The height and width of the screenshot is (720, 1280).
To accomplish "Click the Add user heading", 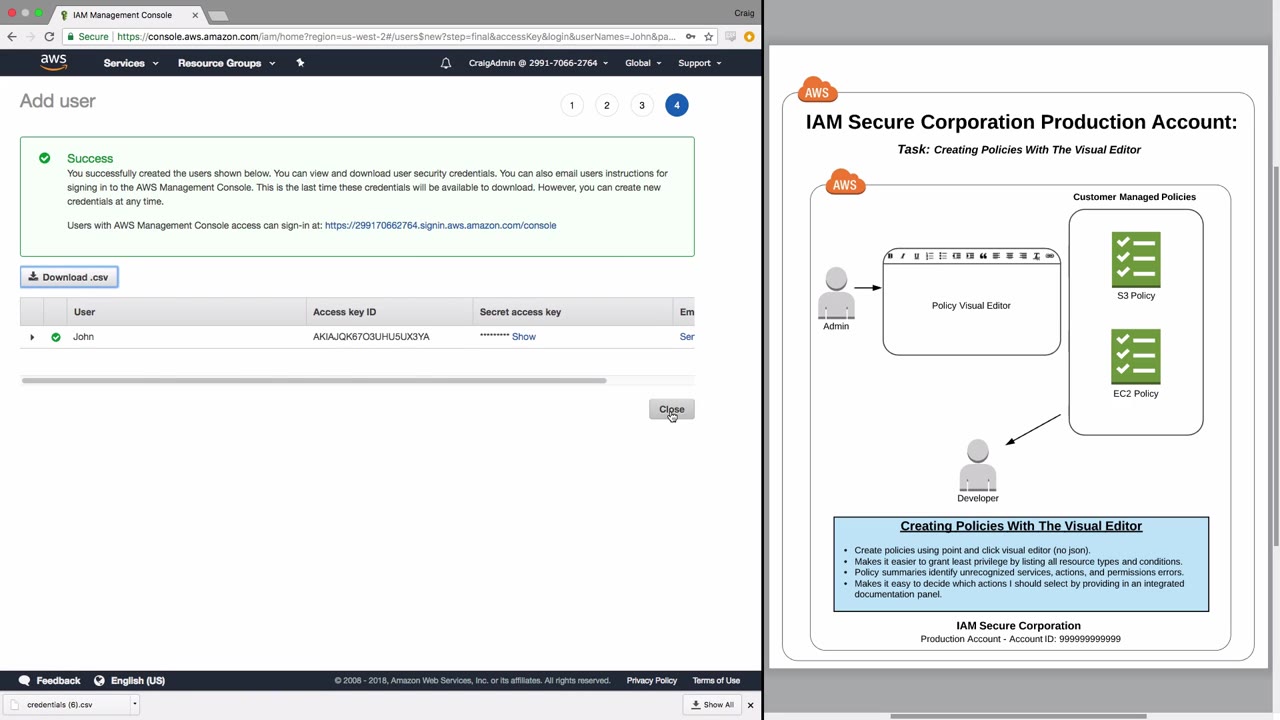I will 58,101.
